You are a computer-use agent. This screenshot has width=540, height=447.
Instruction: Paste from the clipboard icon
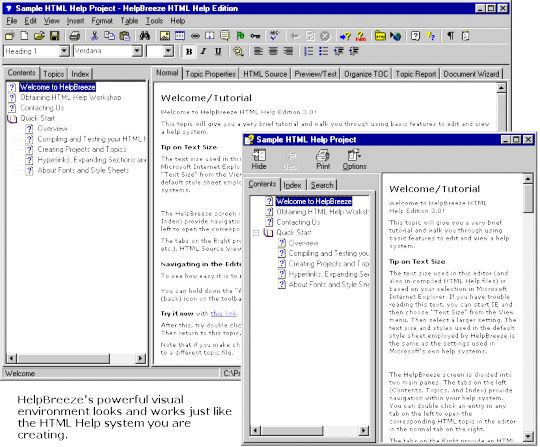(x=125, y=36)
